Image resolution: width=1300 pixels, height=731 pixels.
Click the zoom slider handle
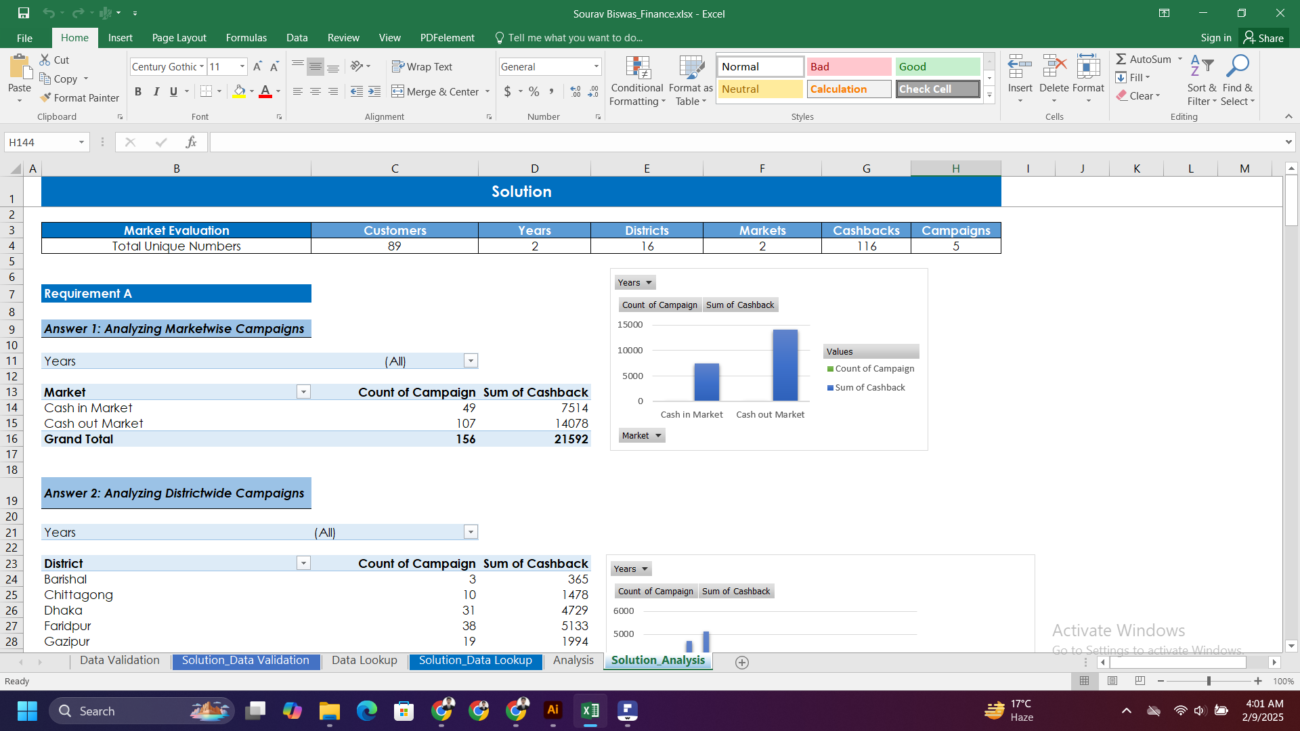[1209, 681]
